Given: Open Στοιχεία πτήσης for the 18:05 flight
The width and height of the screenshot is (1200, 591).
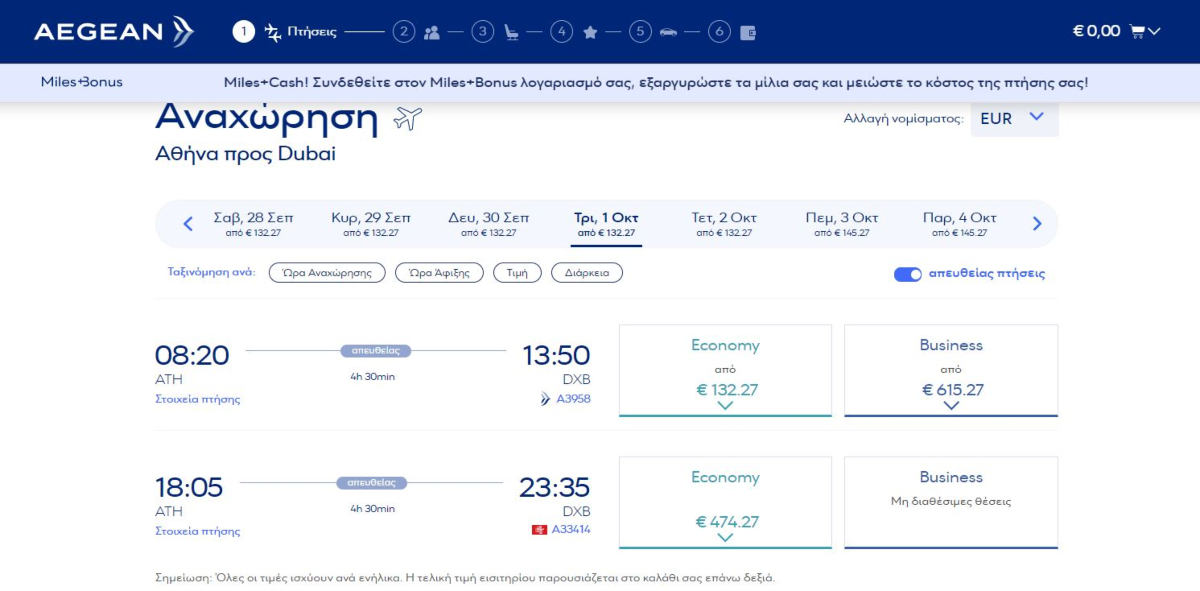Looking at the screenshot, I should point(197,531).
